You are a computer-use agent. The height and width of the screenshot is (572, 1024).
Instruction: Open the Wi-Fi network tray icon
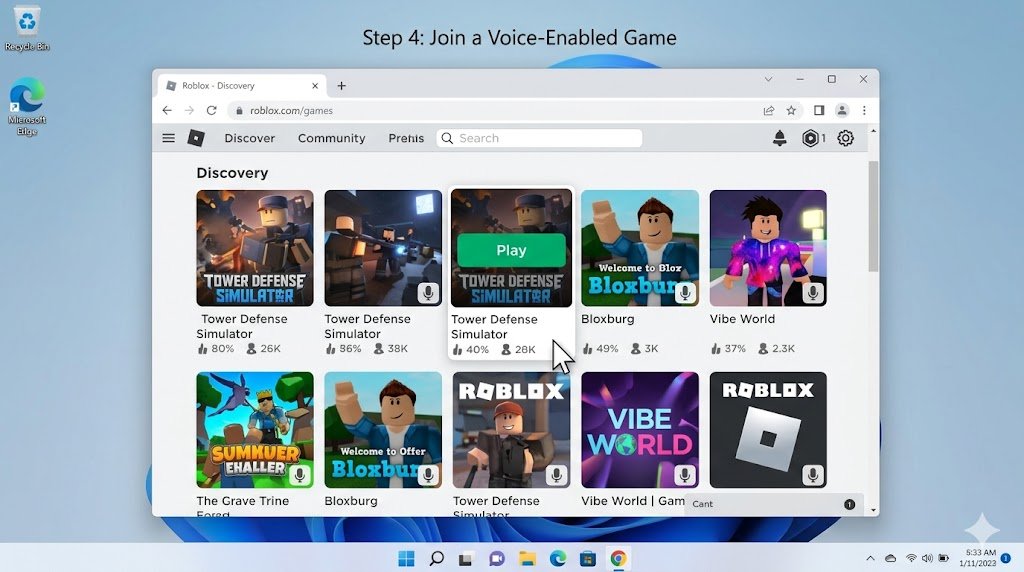(x=910, y=558)
